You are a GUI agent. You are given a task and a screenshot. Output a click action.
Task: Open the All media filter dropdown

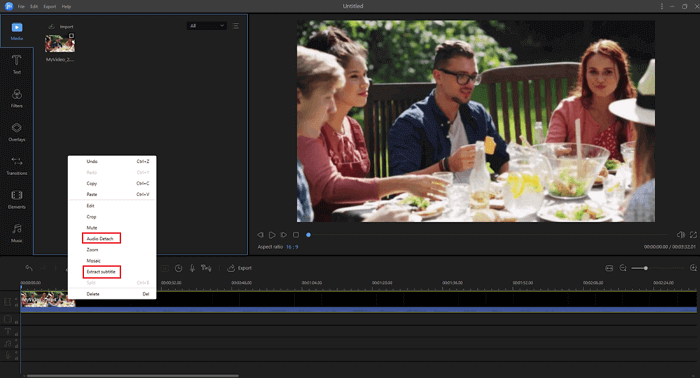[206, 26]
